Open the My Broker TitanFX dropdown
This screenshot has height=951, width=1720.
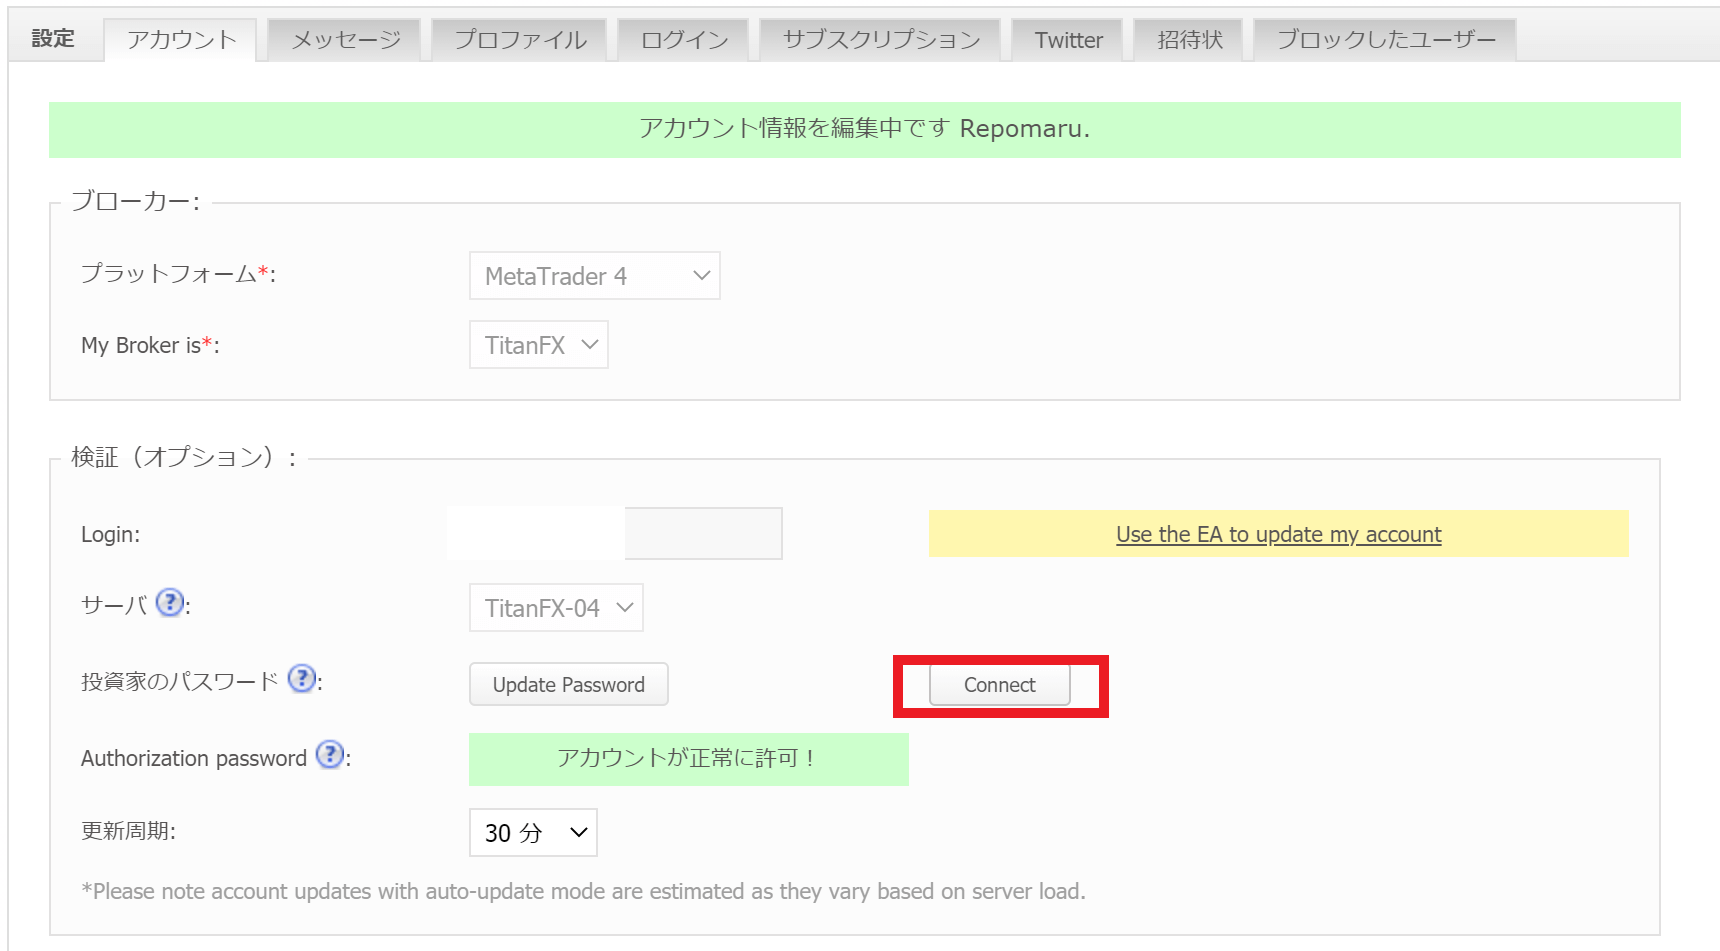[x=539, y=345]
